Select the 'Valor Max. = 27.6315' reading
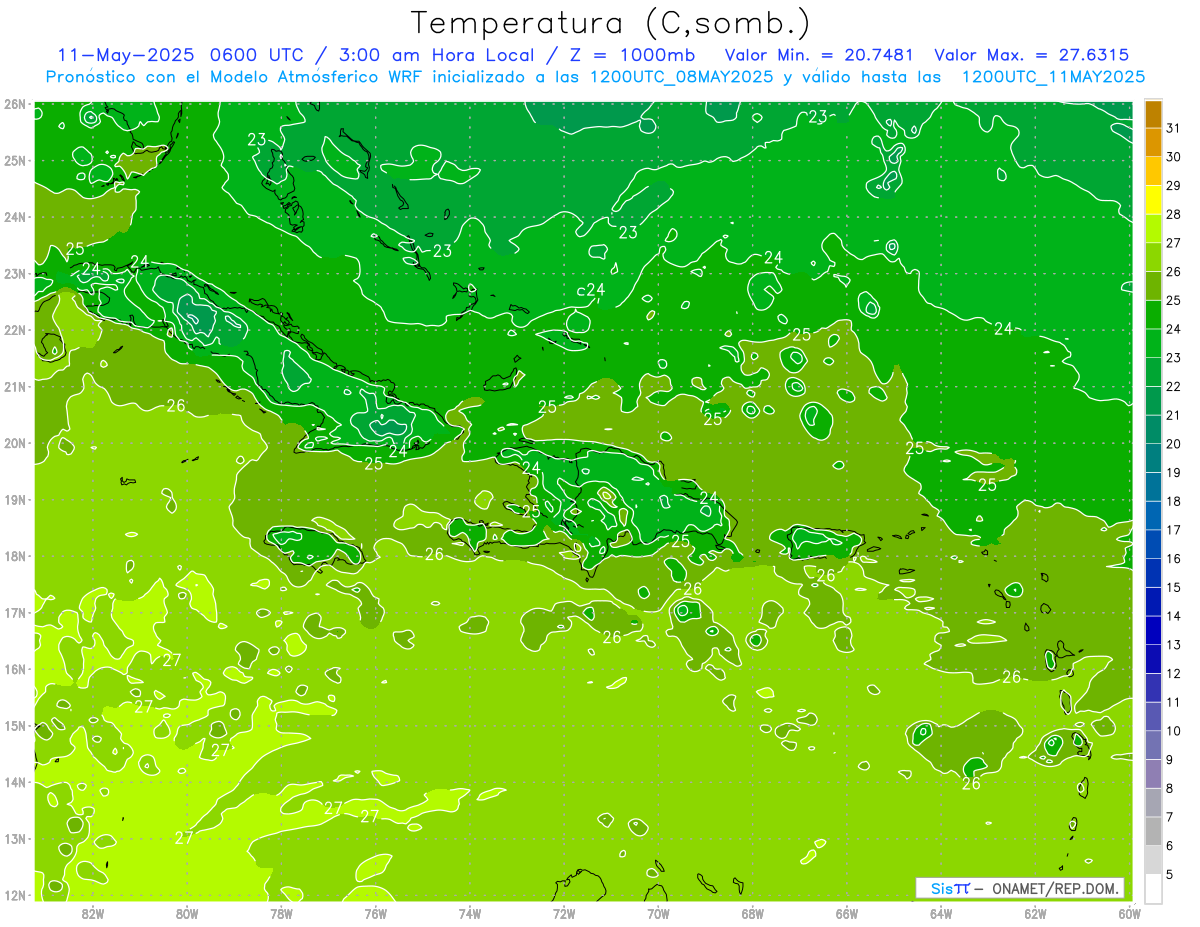 (x=1032, y=55)
